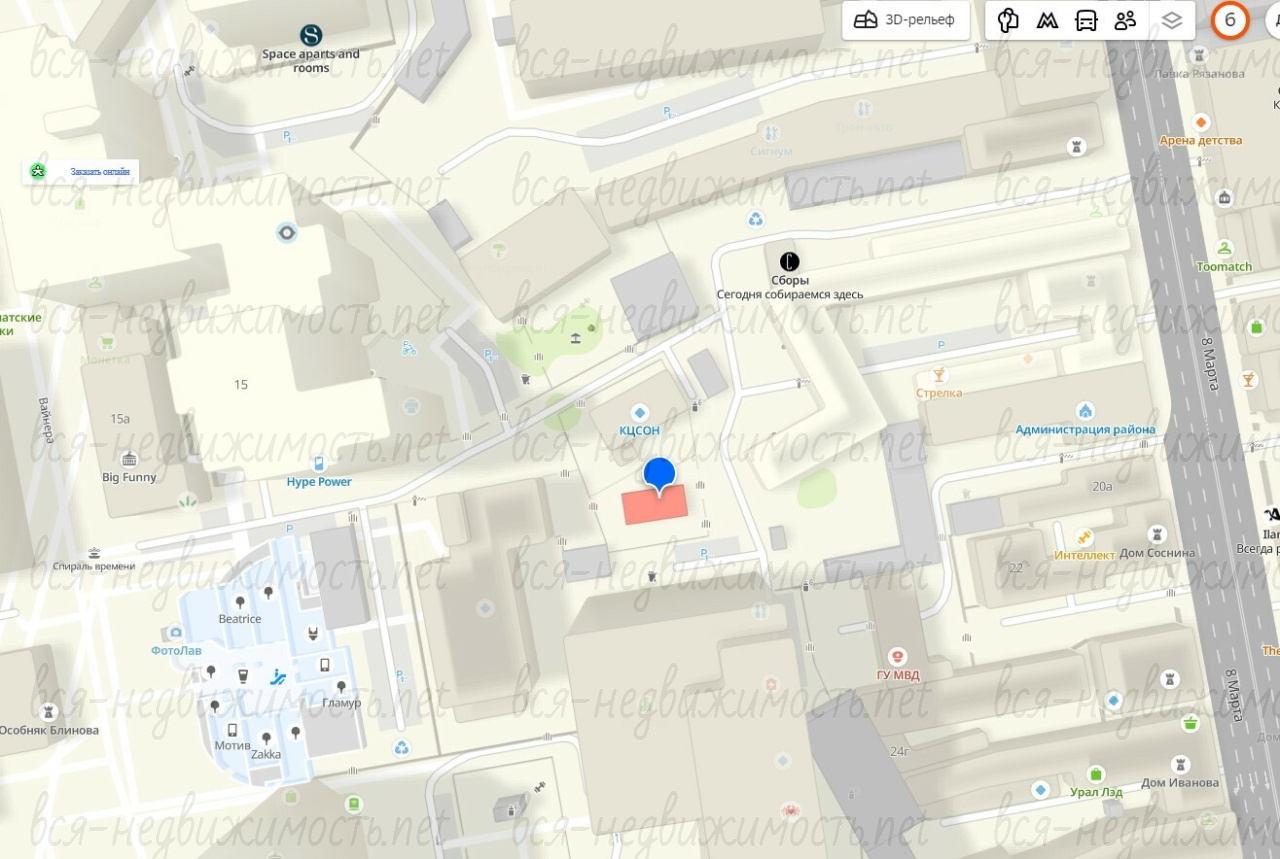Image resolution: width=1280 pixels, height=859 pixels.
Task: Select the blue location pin marker
Action: [660, 476]
